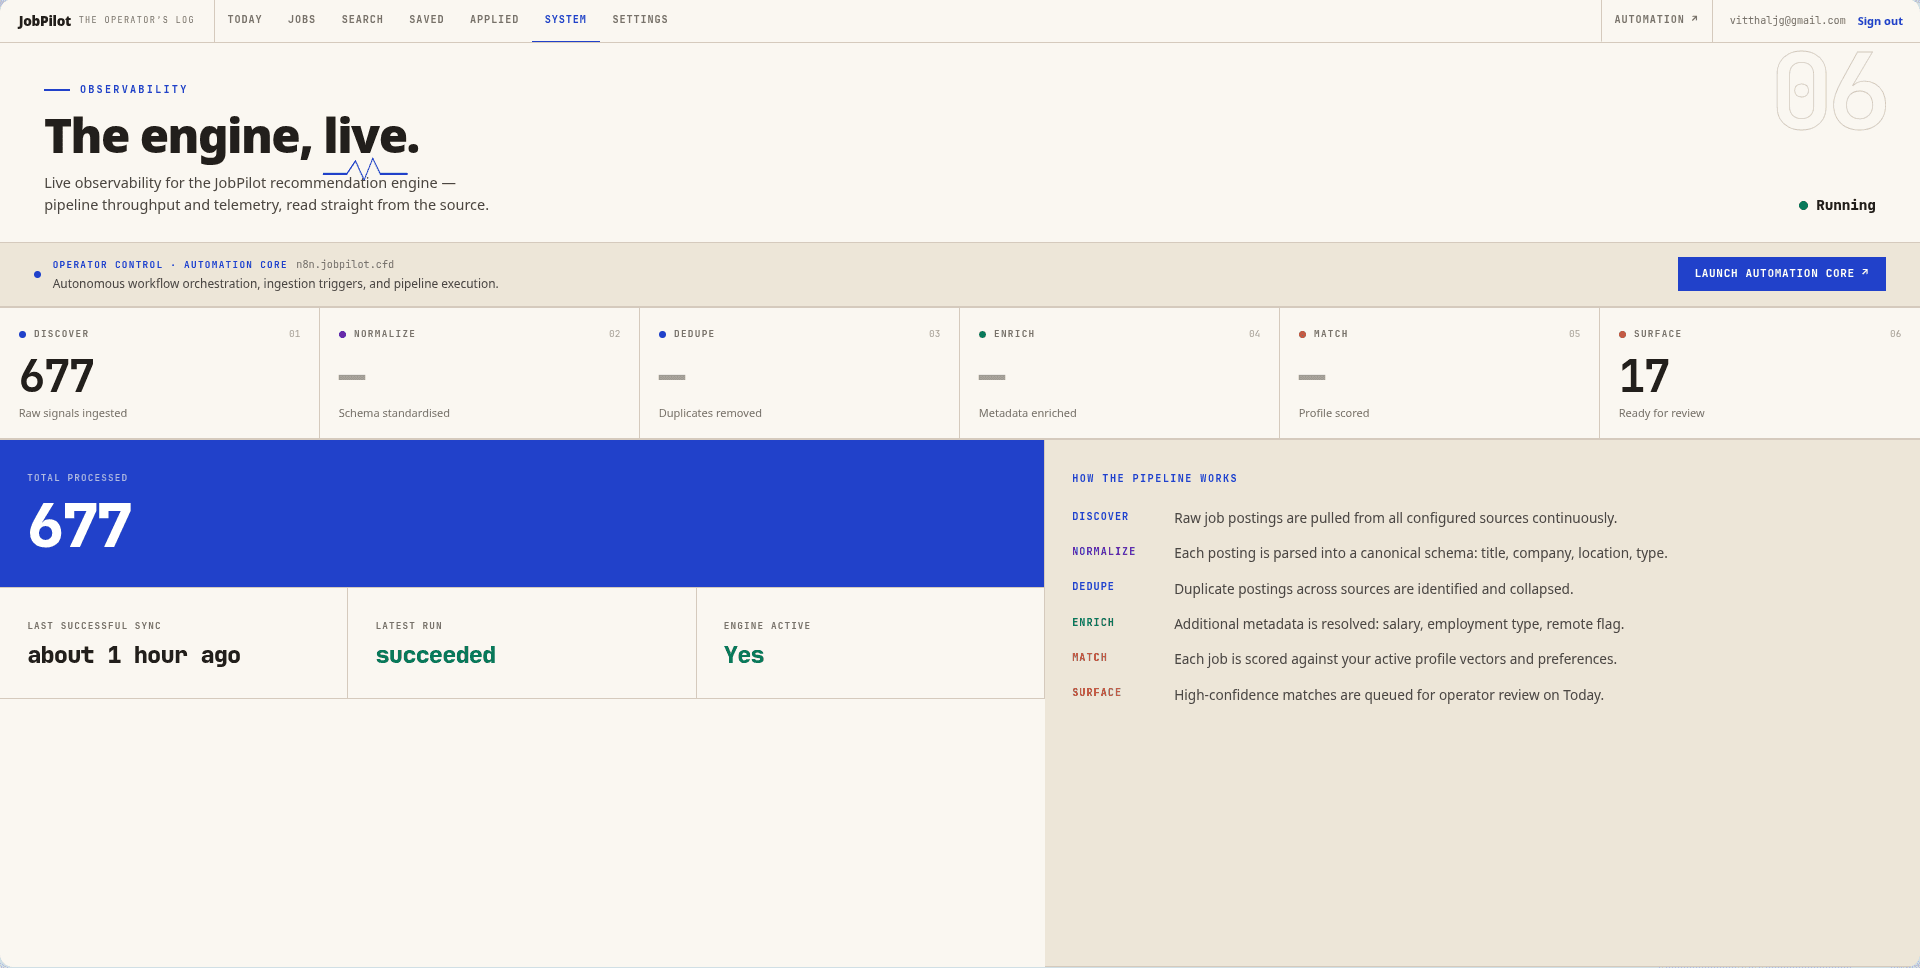Open the Search tab
The width and height of the screenshot is (1920, 968).
363,20
